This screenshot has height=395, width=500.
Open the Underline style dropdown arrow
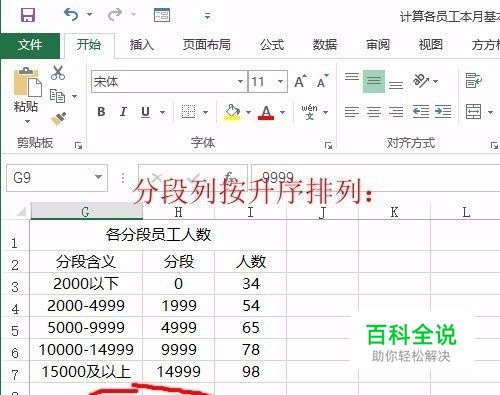point(163,112)
